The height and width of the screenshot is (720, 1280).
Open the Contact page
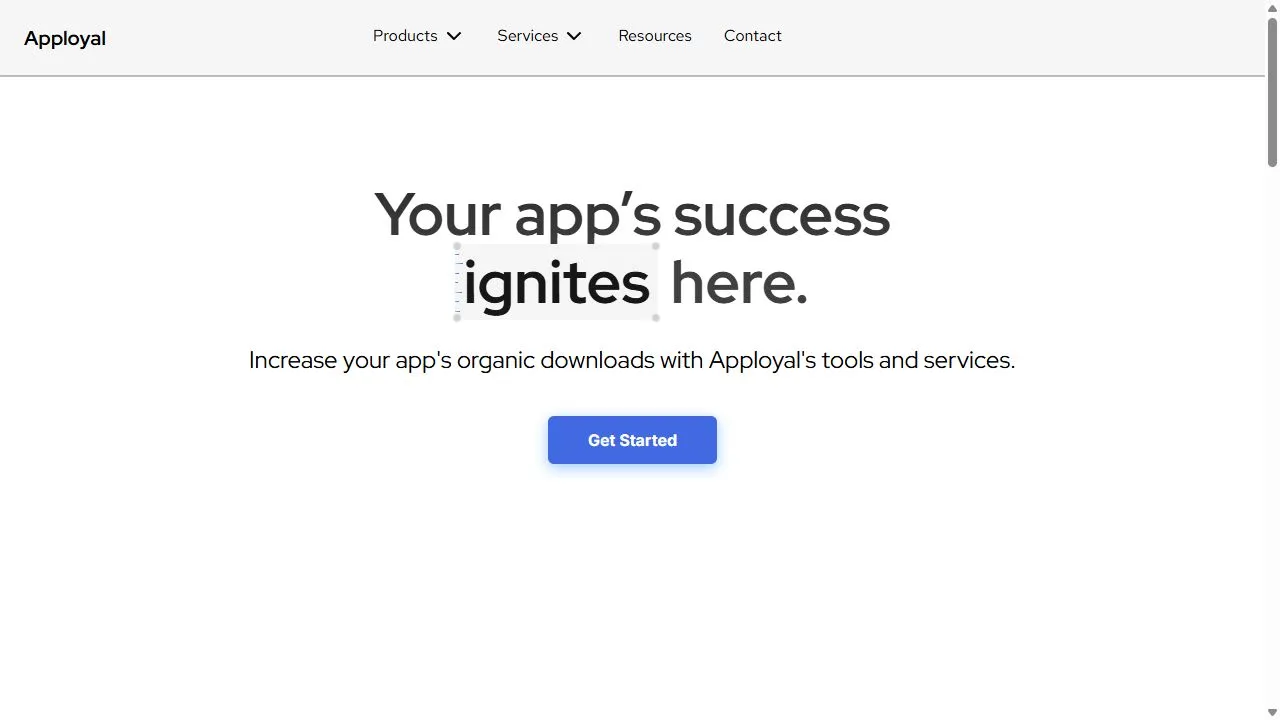(x=753, y=36)
